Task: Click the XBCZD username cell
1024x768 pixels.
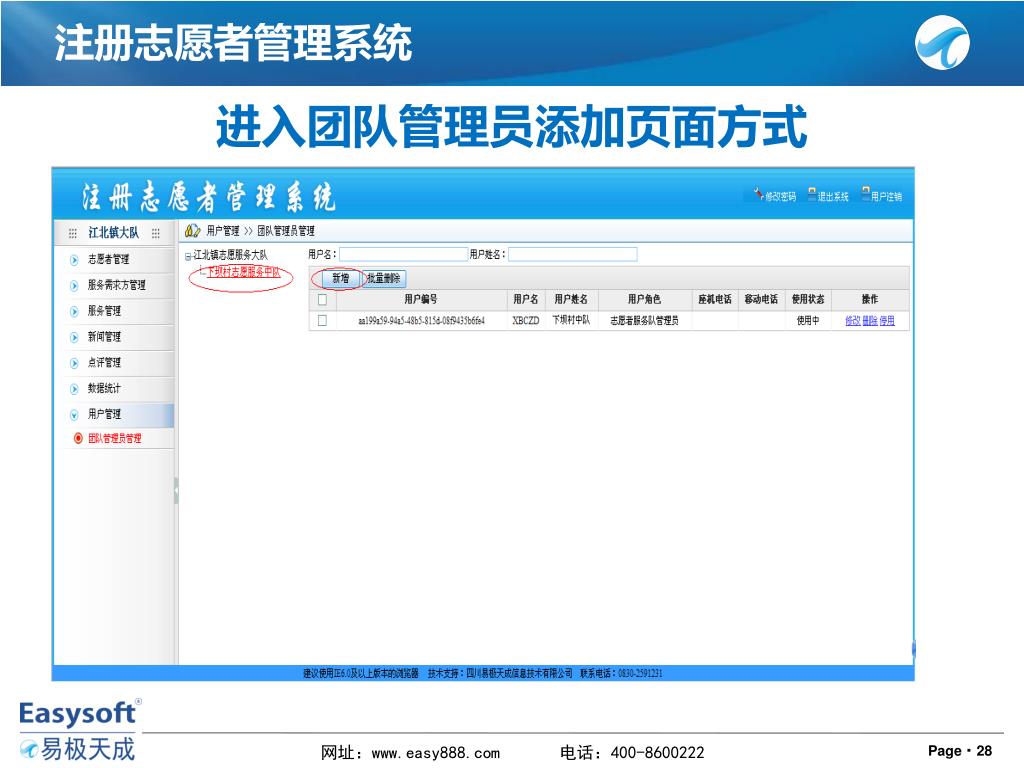Action: [526, 321]
